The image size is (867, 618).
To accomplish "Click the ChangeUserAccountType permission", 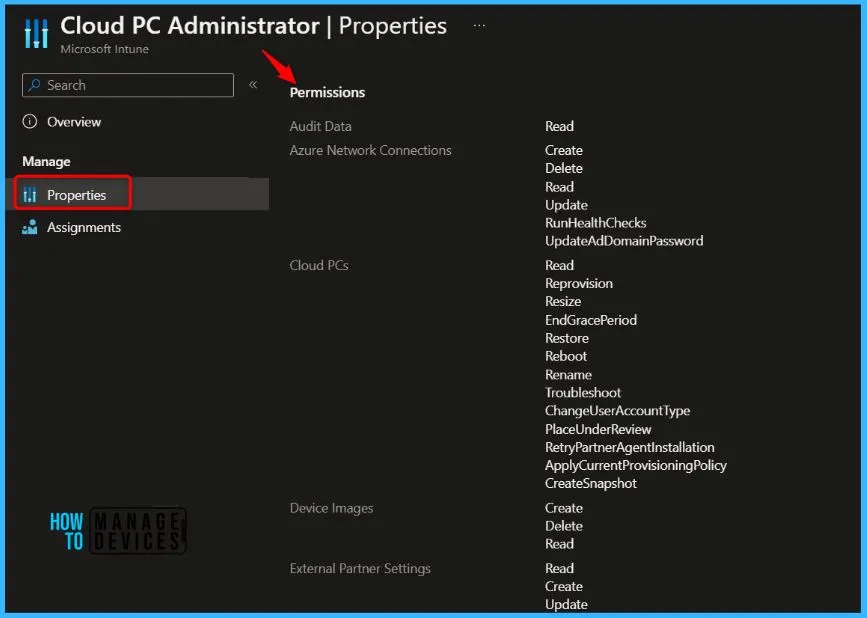I will (x=618, y=411).
